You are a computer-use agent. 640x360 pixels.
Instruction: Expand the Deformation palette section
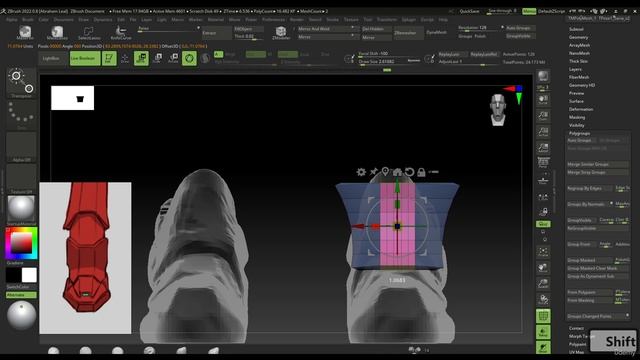581,109
